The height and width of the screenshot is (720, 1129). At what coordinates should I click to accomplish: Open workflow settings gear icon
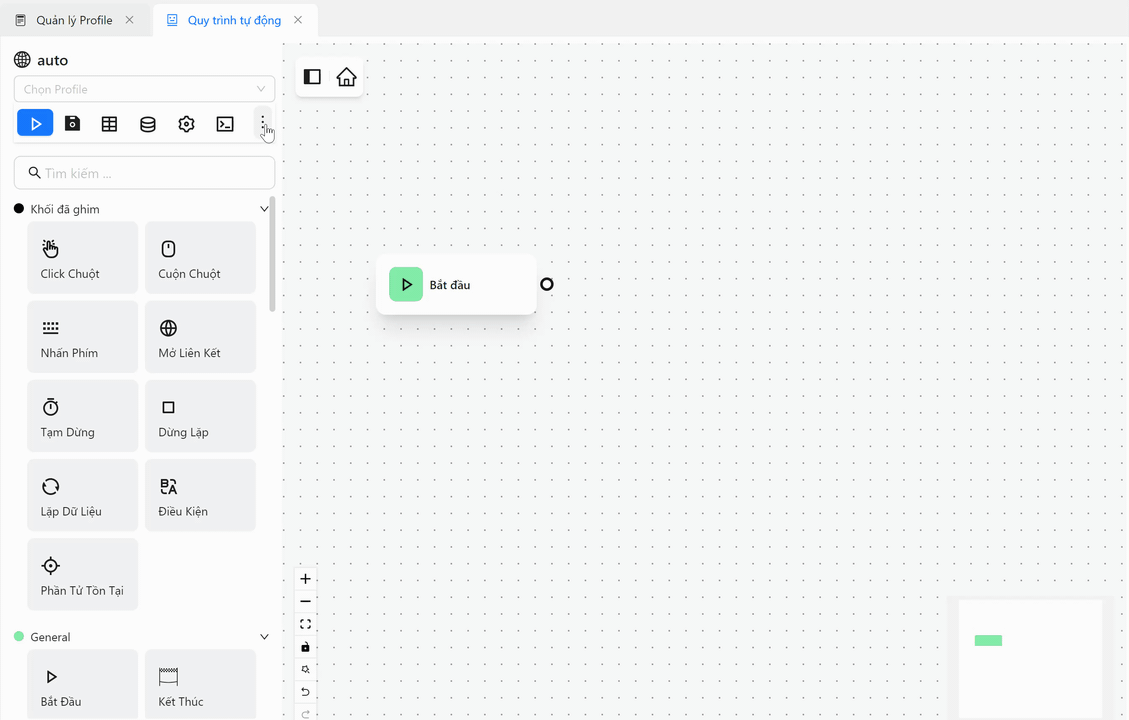pyautogui.click(x=186, y=124)
